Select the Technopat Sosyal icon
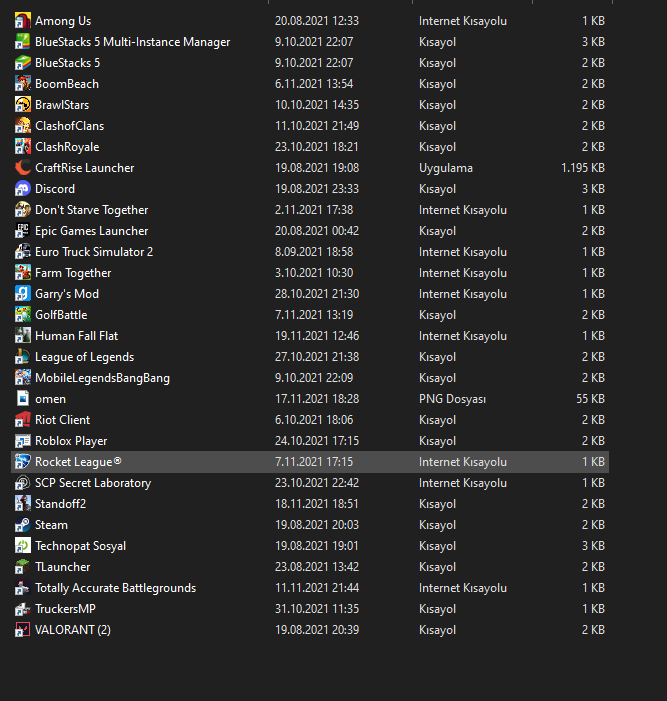The width and height of the screenshot is (667, 701). tap(23, 546)
